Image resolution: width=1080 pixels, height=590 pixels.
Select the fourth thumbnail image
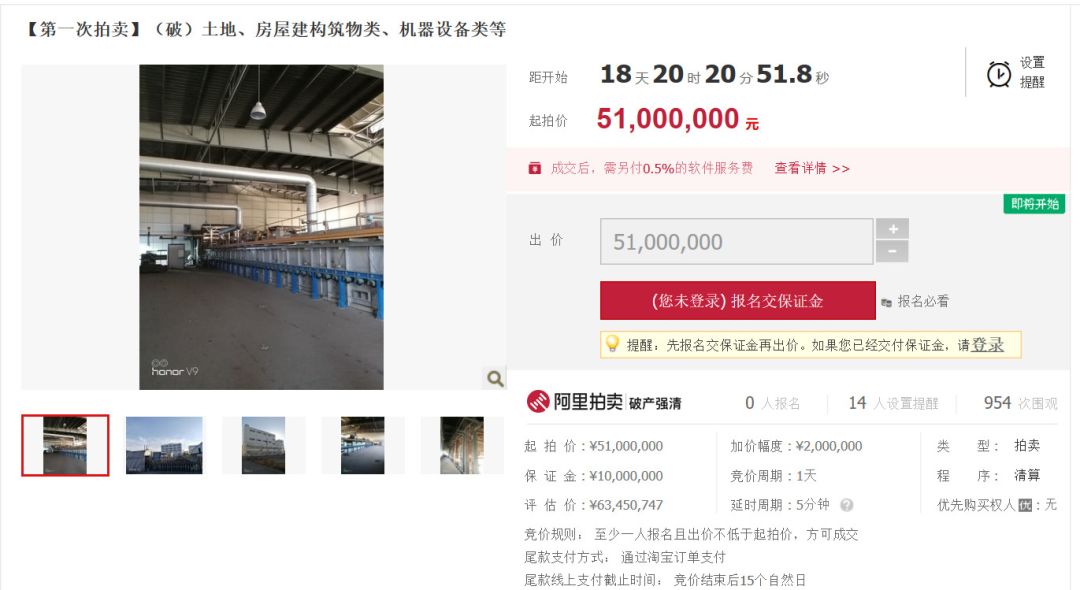click(362, 445)
